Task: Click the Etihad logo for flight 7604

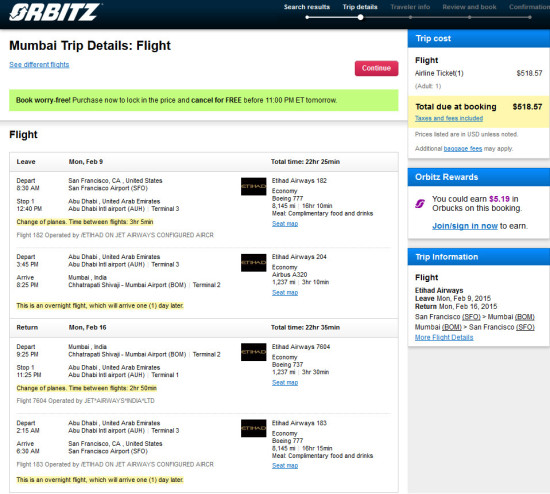Action: 253,352
